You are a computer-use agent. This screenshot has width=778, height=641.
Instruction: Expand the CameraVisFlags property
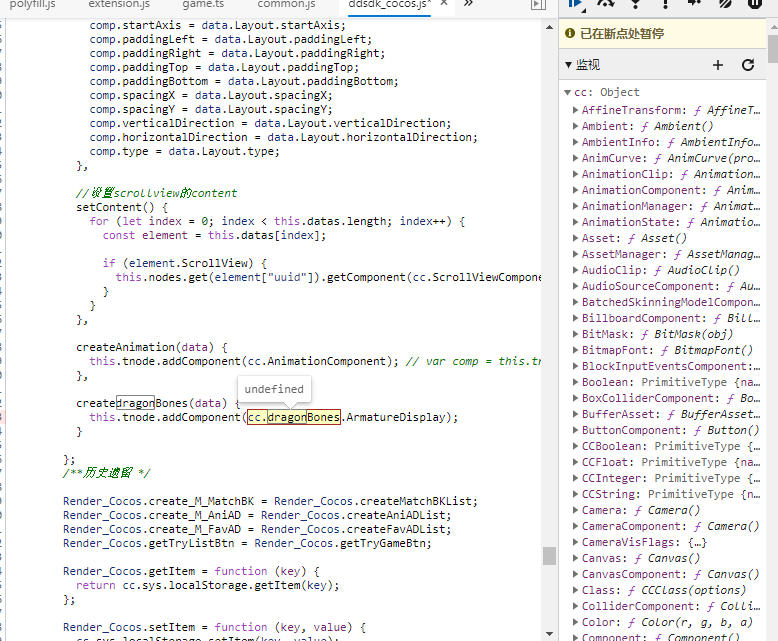click(x=575, y=542)
